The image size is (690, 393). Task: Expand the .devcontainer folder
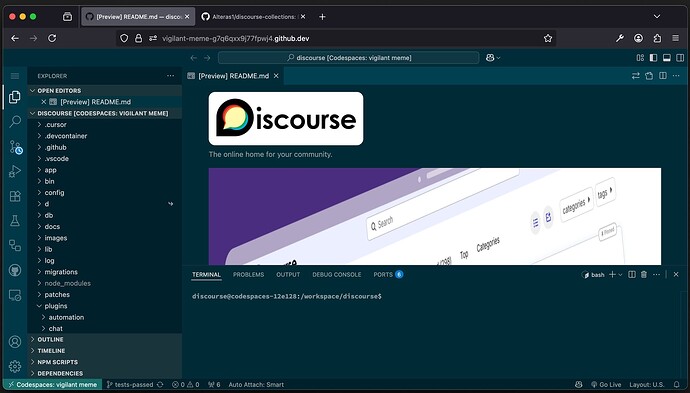(x=105, y=136)
